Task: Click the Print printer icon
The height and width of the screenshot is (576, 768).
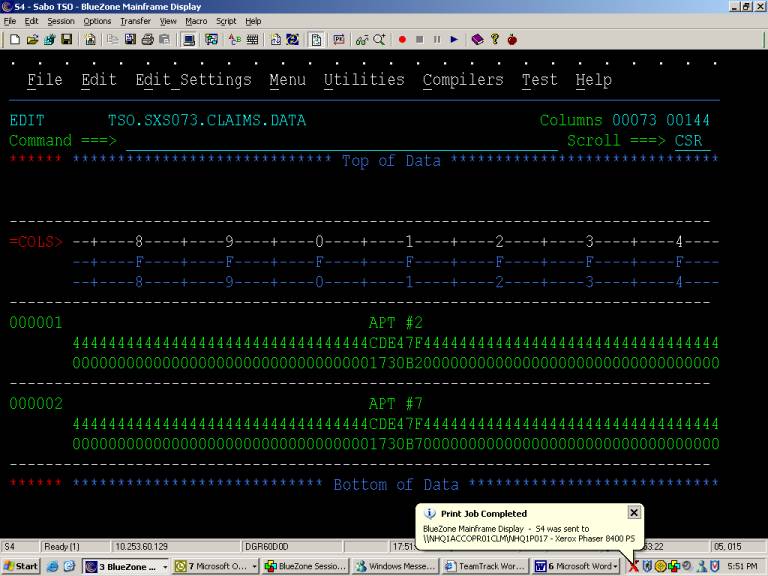Action: click(x=147, y=40)
